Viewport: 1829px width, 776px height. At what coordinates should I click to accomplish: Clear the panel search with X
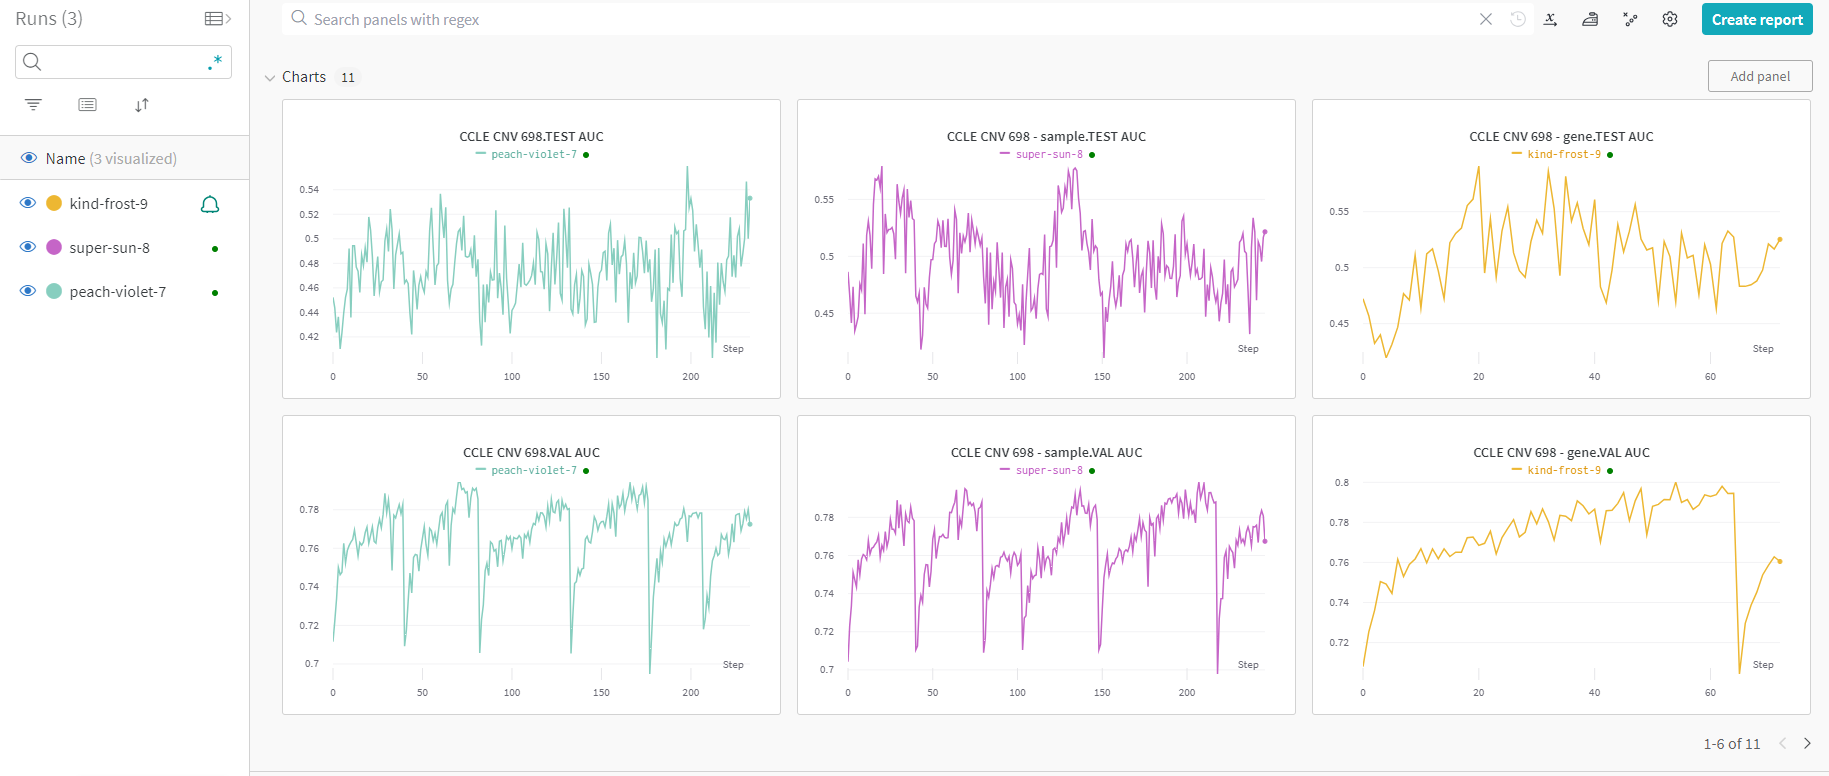[x=1486, y=19]
